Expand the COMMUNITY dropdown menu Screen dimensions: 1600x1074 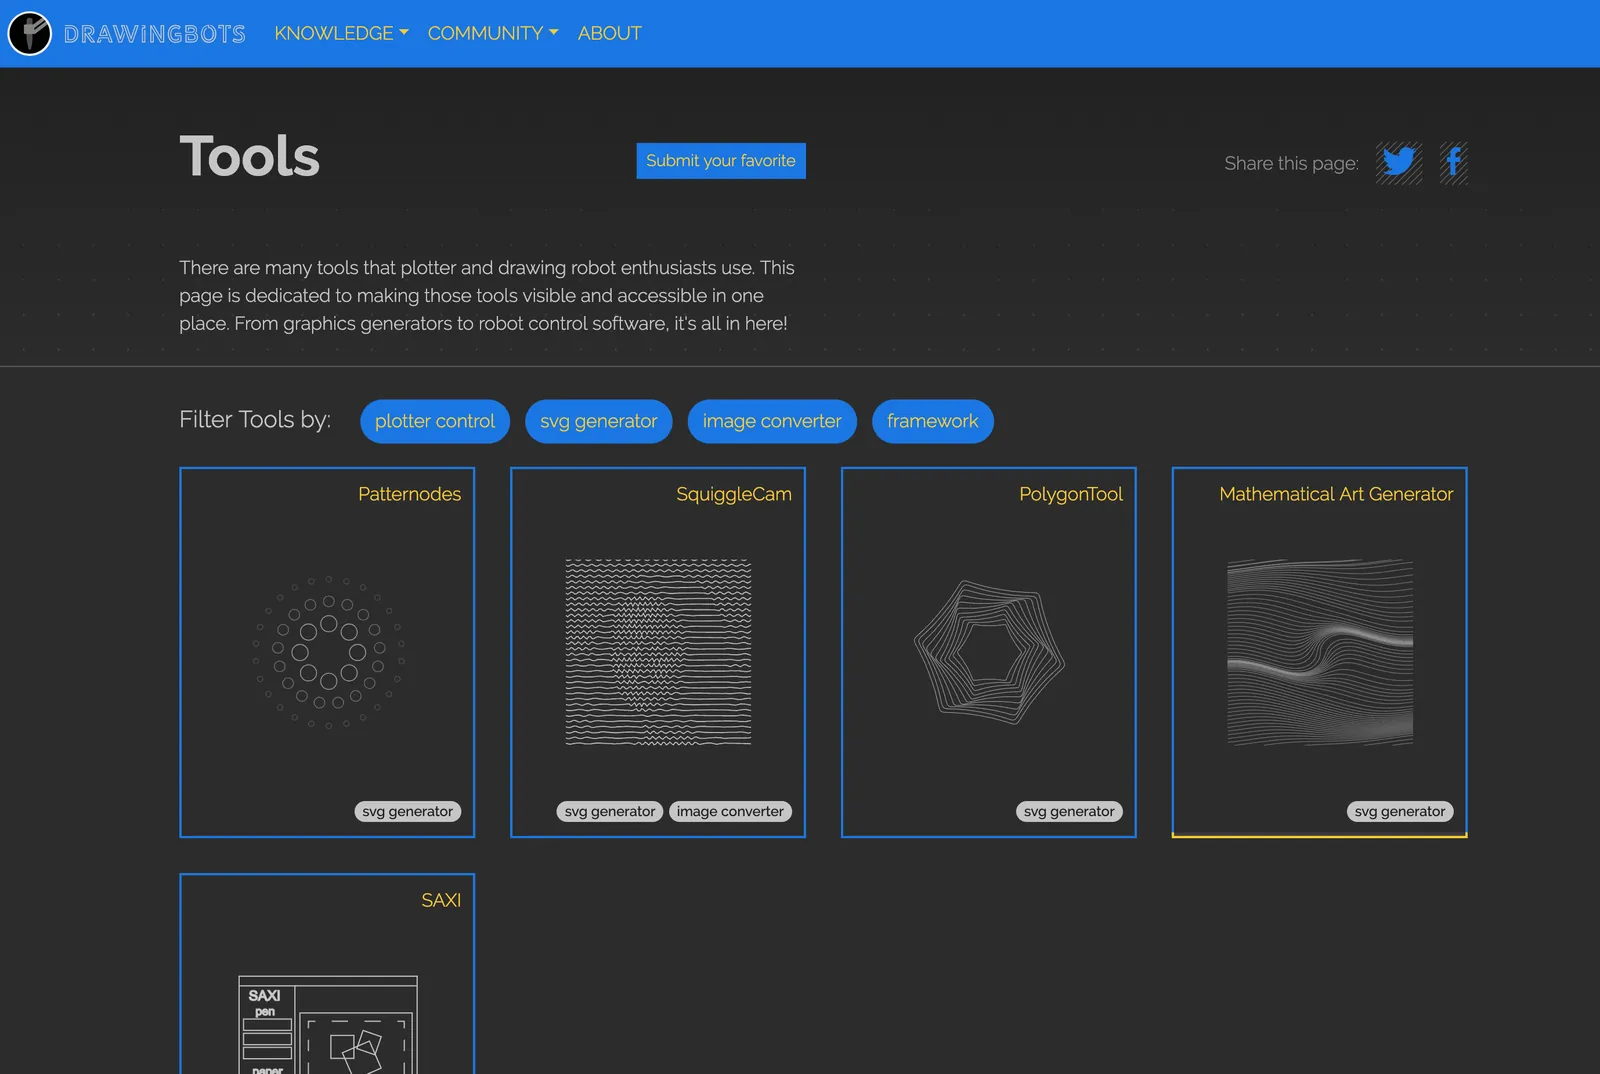[493, 33]
